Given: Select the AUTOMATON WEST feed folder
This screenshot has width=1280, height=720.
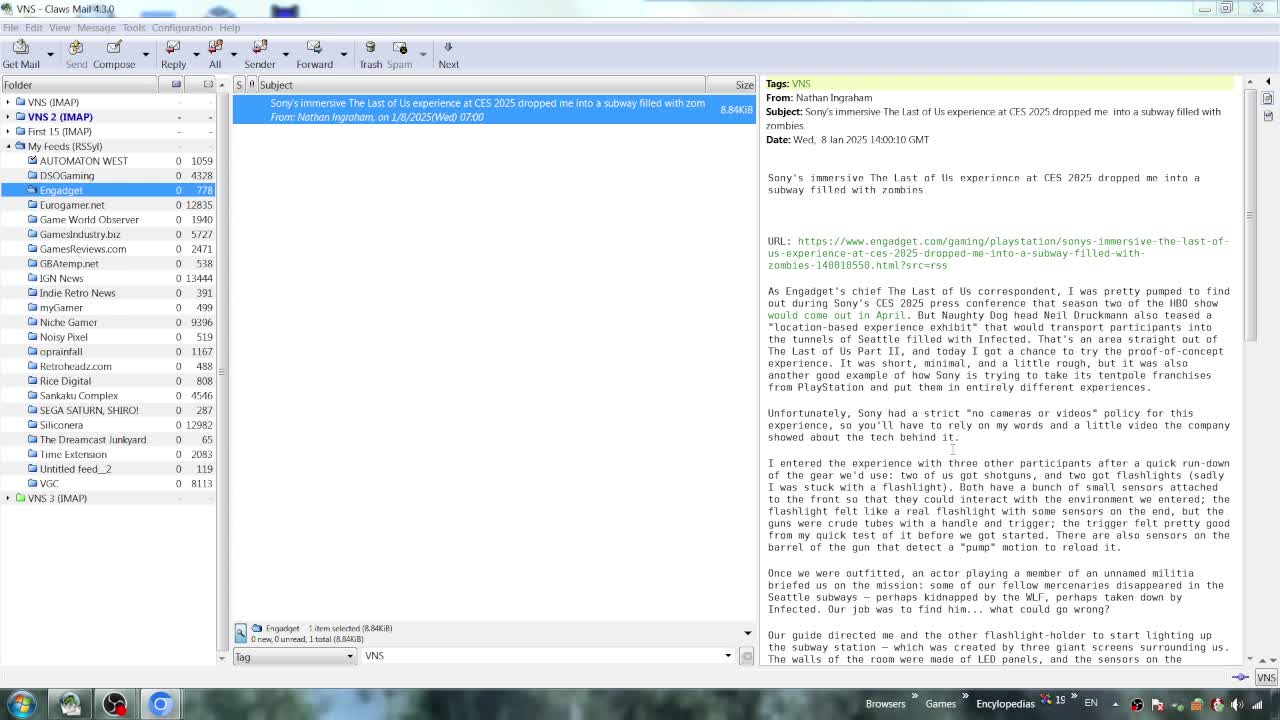Looking at the screenshot, I should (84, 161).
